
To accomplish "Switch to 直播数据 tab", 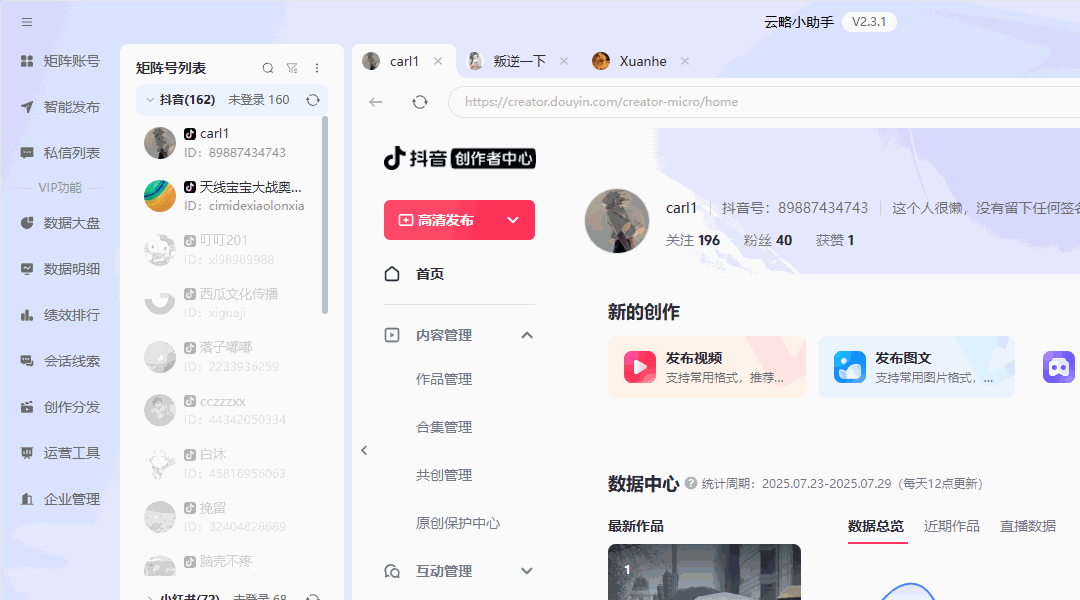I will [1028, 526].
